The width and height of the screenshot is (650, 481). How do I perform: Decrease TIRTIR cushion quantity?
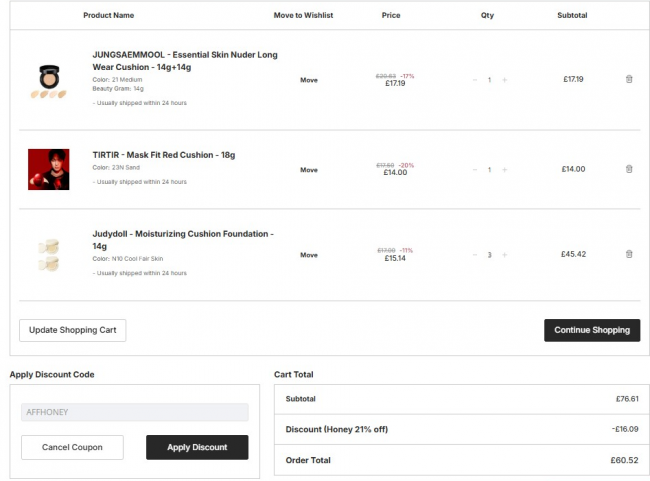point(474,170)
